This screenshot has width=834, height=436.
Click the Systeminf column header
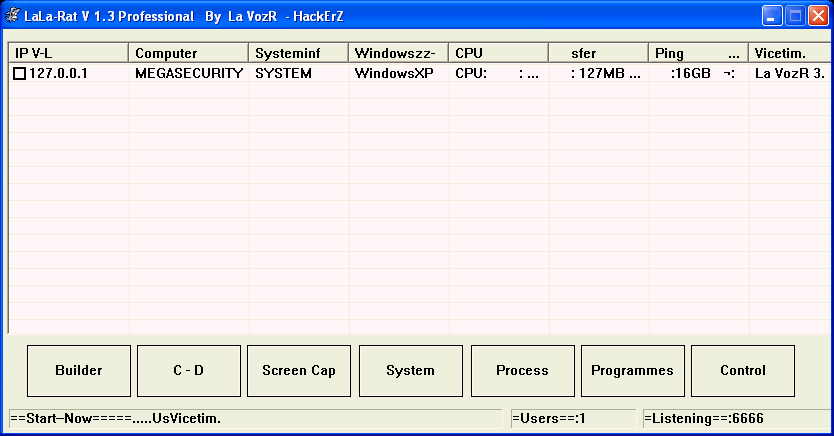298,53
